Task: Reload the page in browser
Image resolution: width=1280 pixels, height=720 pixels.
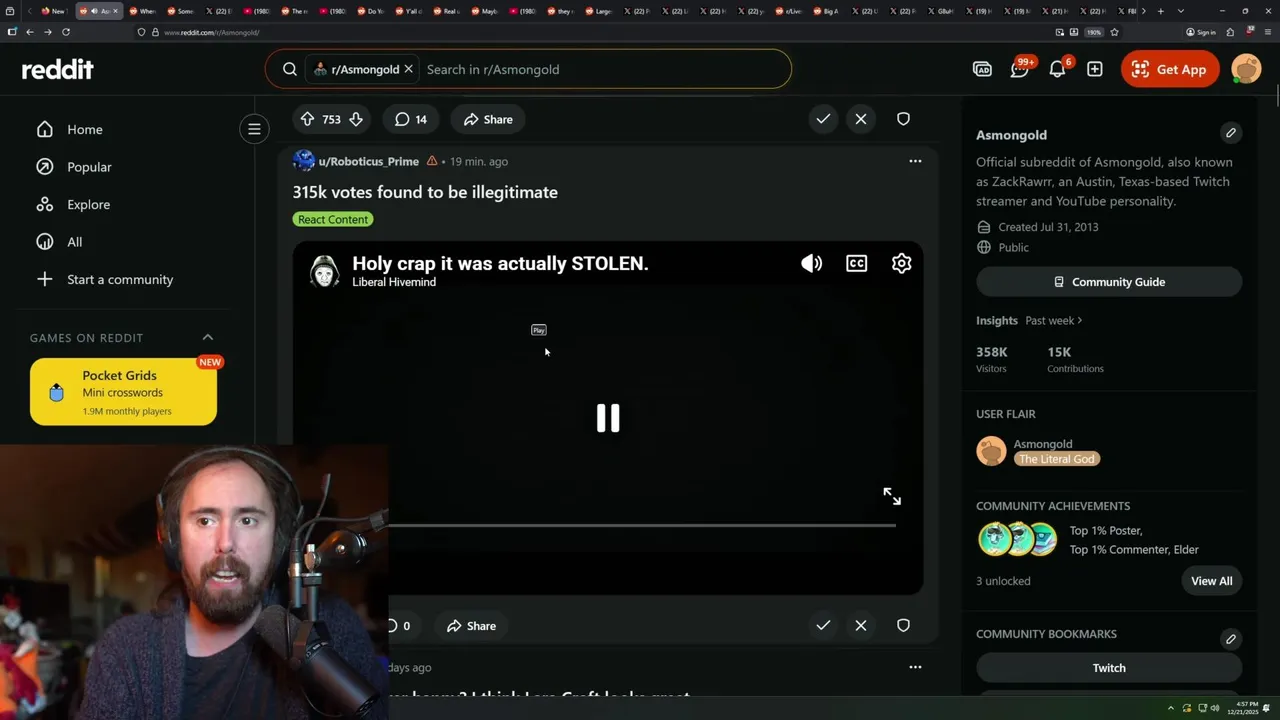Action: pyautogui.click(x=66, y=32)
